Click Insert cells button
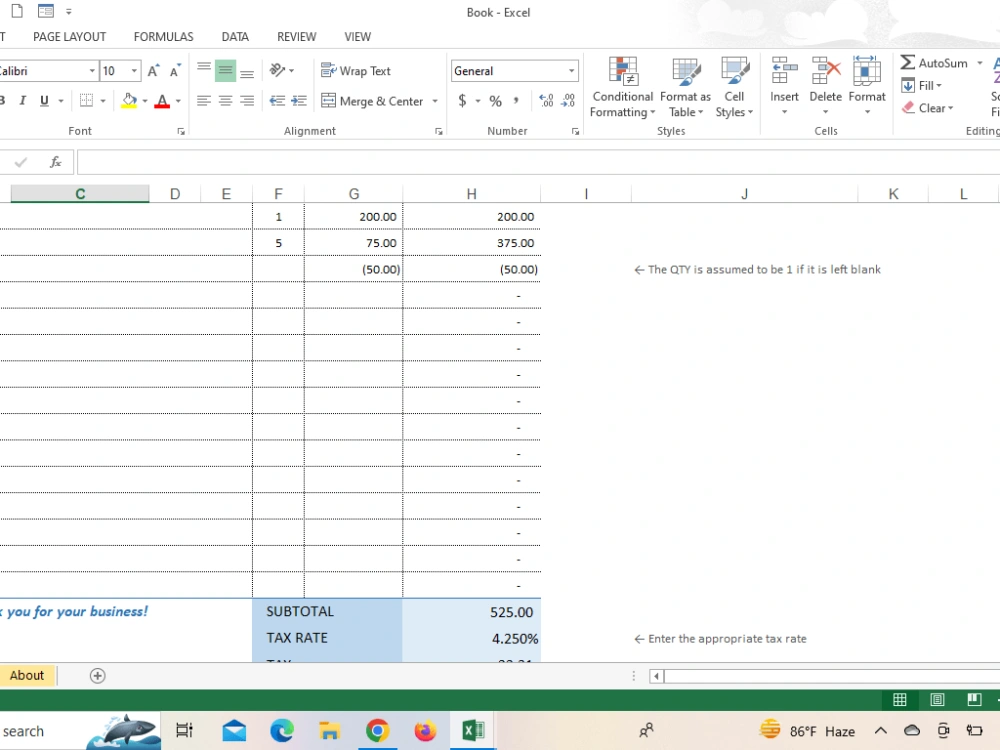 pyautogui.click(x=784, y=86)
